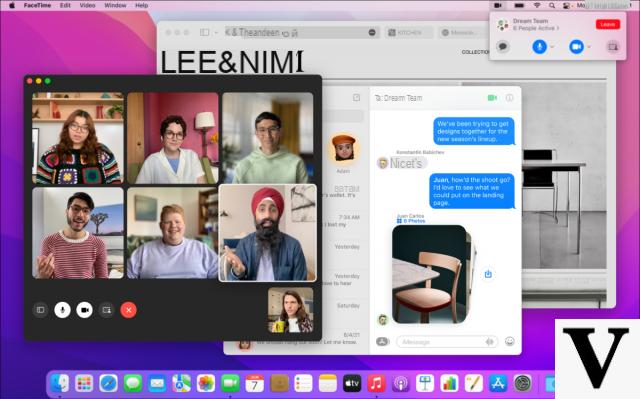Open FaceTime from the Dock
Image resolution: width=640 pixels, height=399 pixels.
[x=230, y=383]
